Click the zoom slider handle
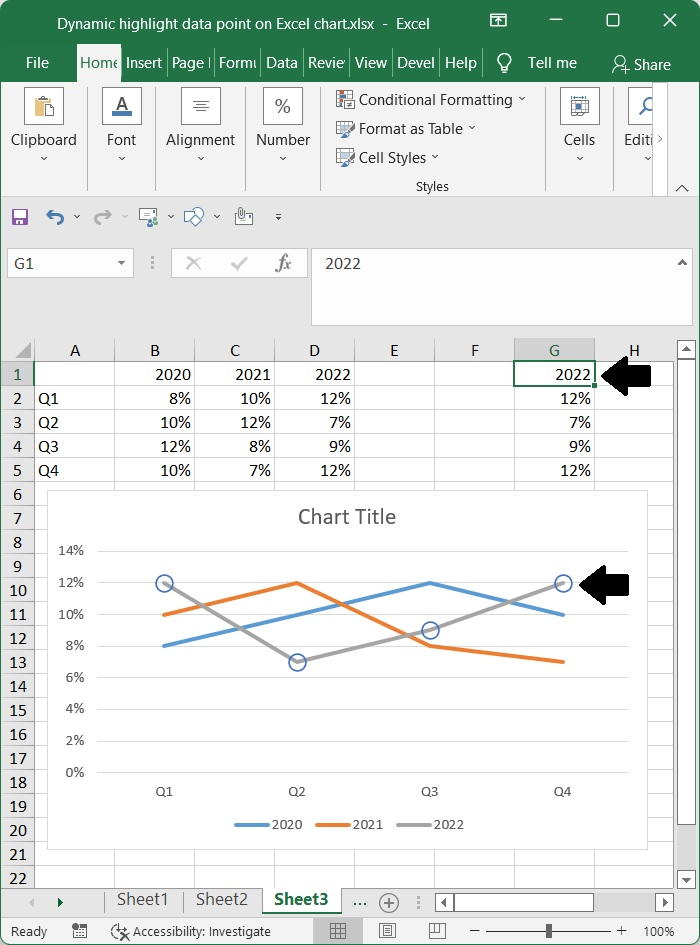Screen dimensions: 700x945 549,931
